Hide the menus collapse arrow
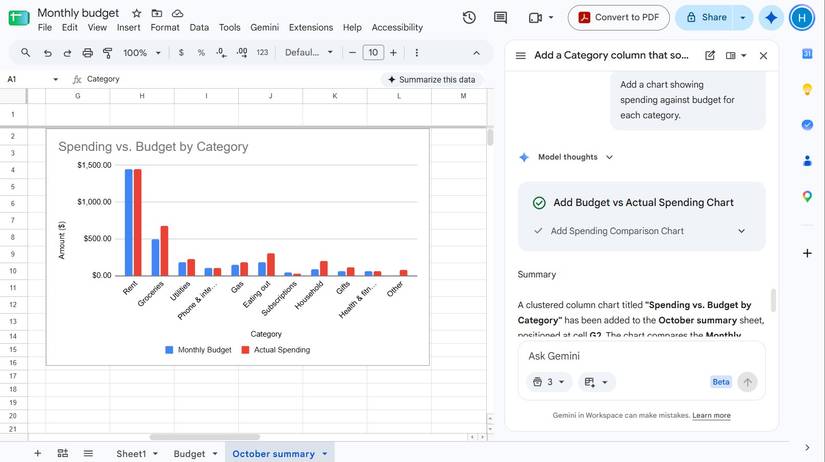 [x=476, y=53]
